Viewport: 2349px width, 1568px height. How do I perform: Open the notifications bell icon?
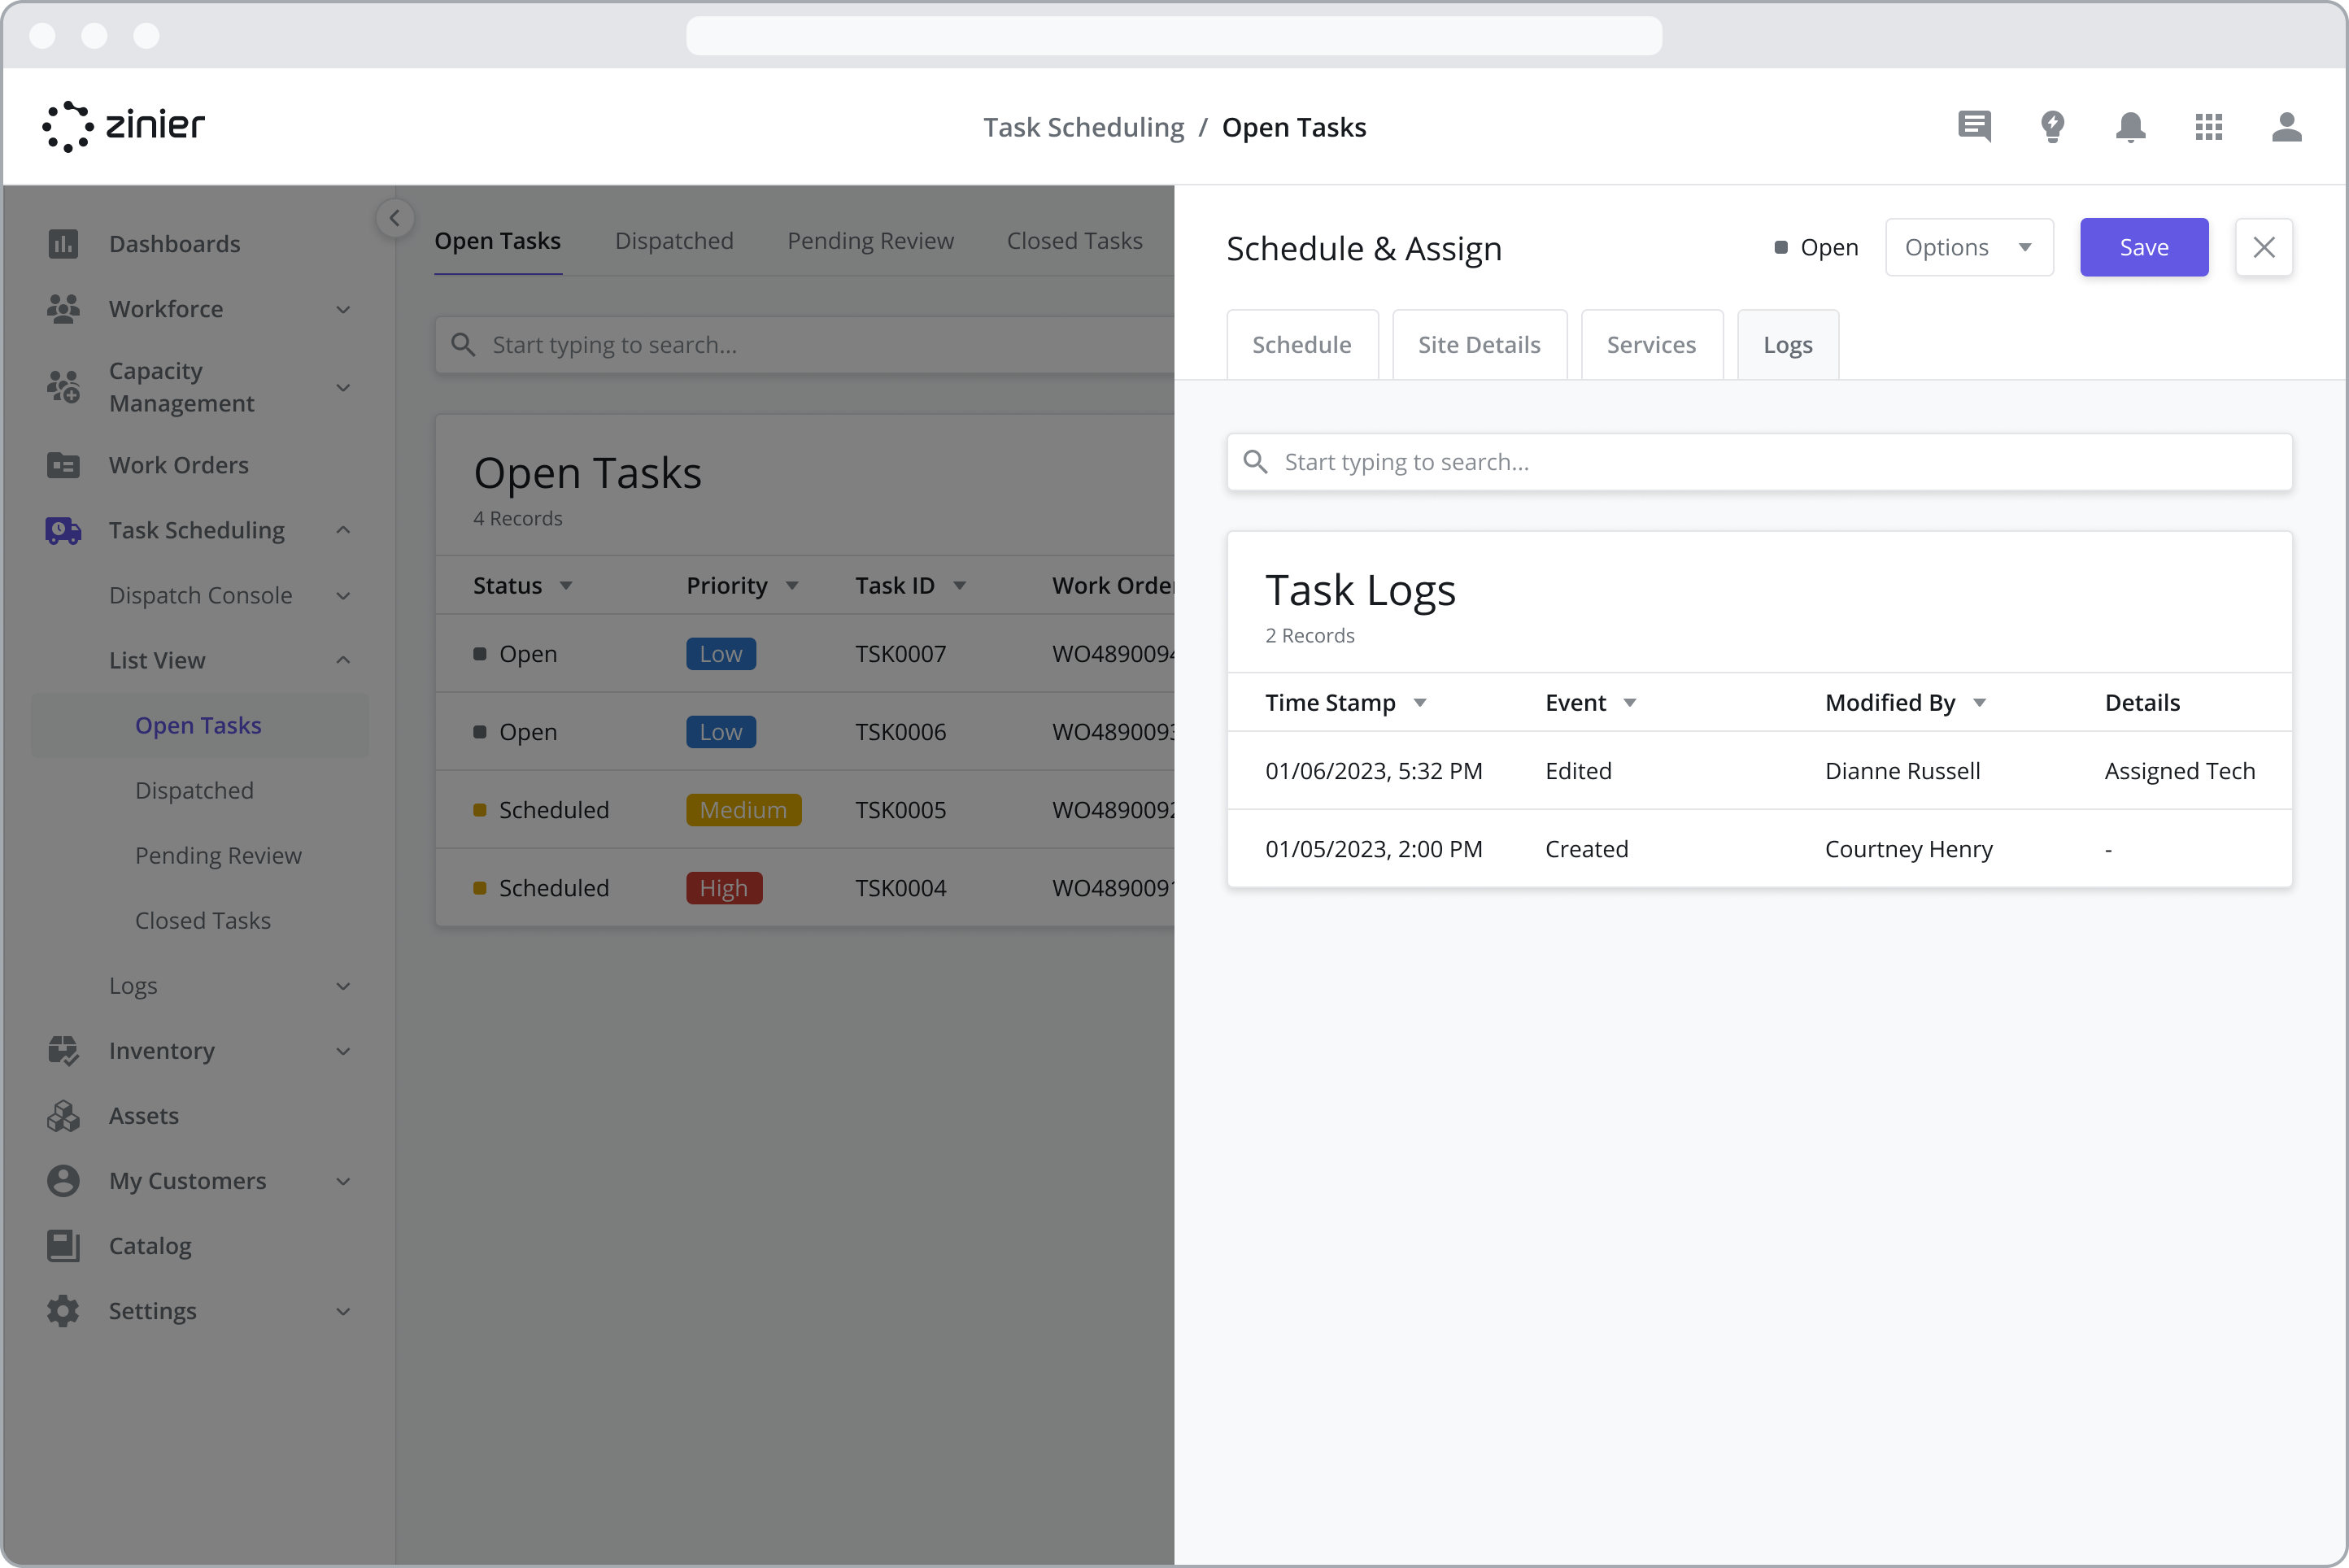click(2130, 127)
